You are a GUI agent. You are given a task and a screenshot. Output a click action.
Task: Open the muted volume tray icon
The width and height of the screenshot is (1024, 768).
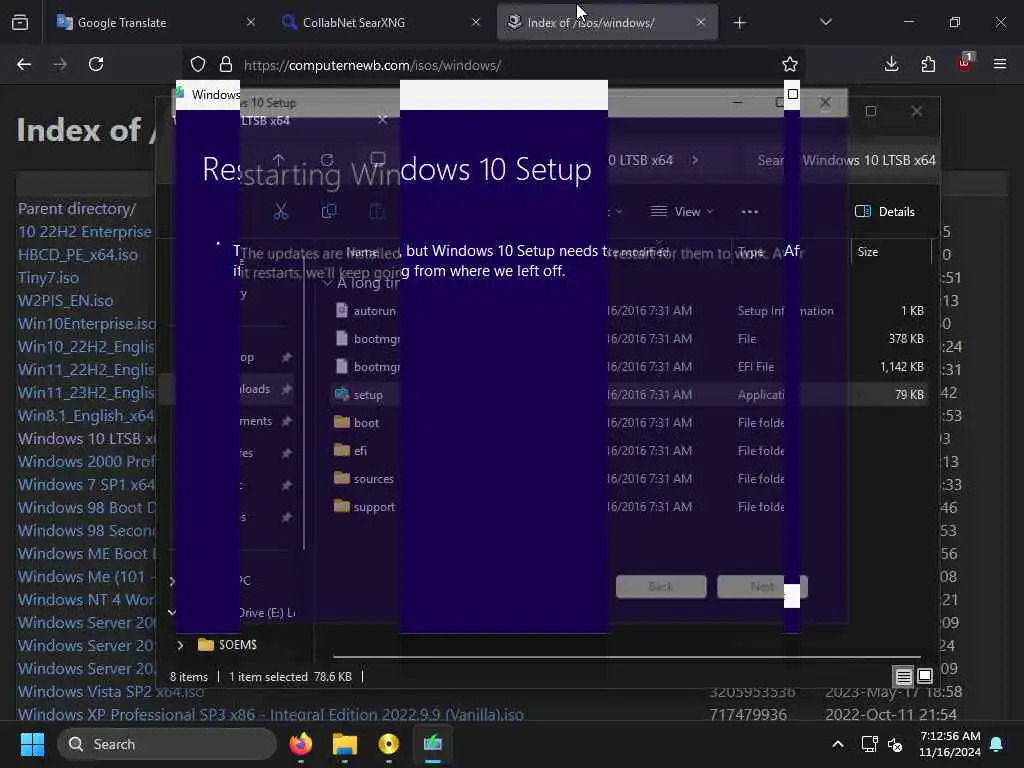(x=895, y=744)
